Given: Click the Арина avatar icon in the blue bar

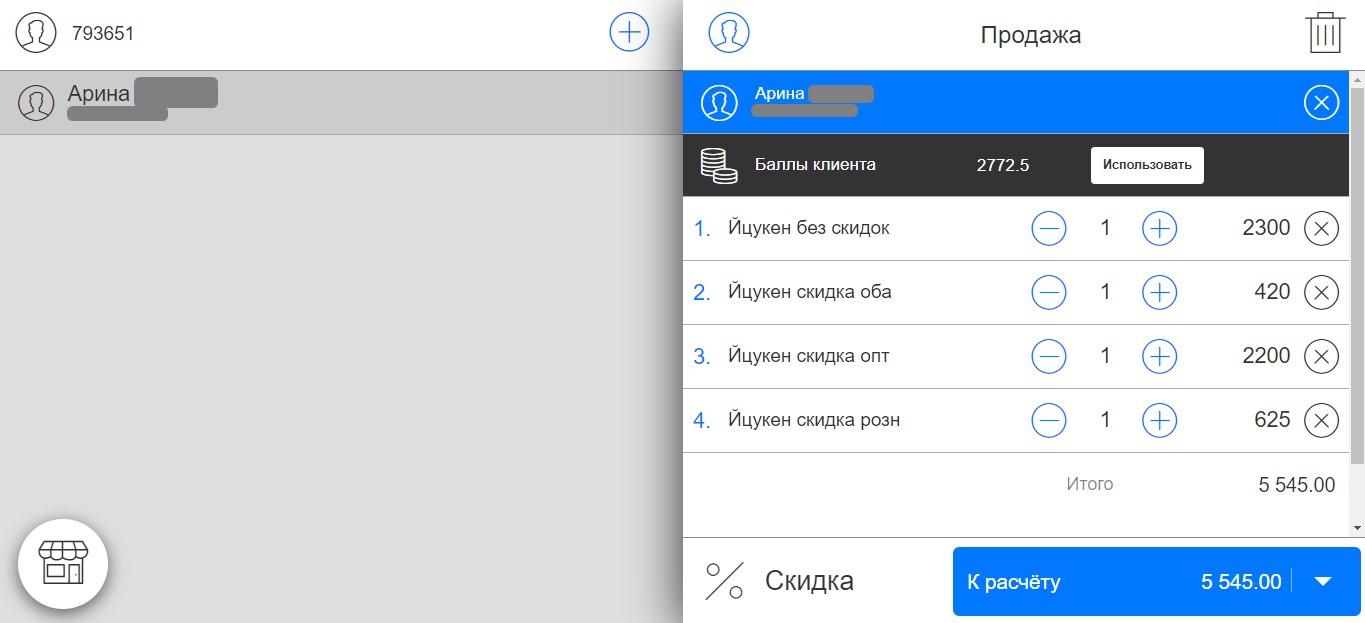Looking at the screenshot, I should 719,102.
